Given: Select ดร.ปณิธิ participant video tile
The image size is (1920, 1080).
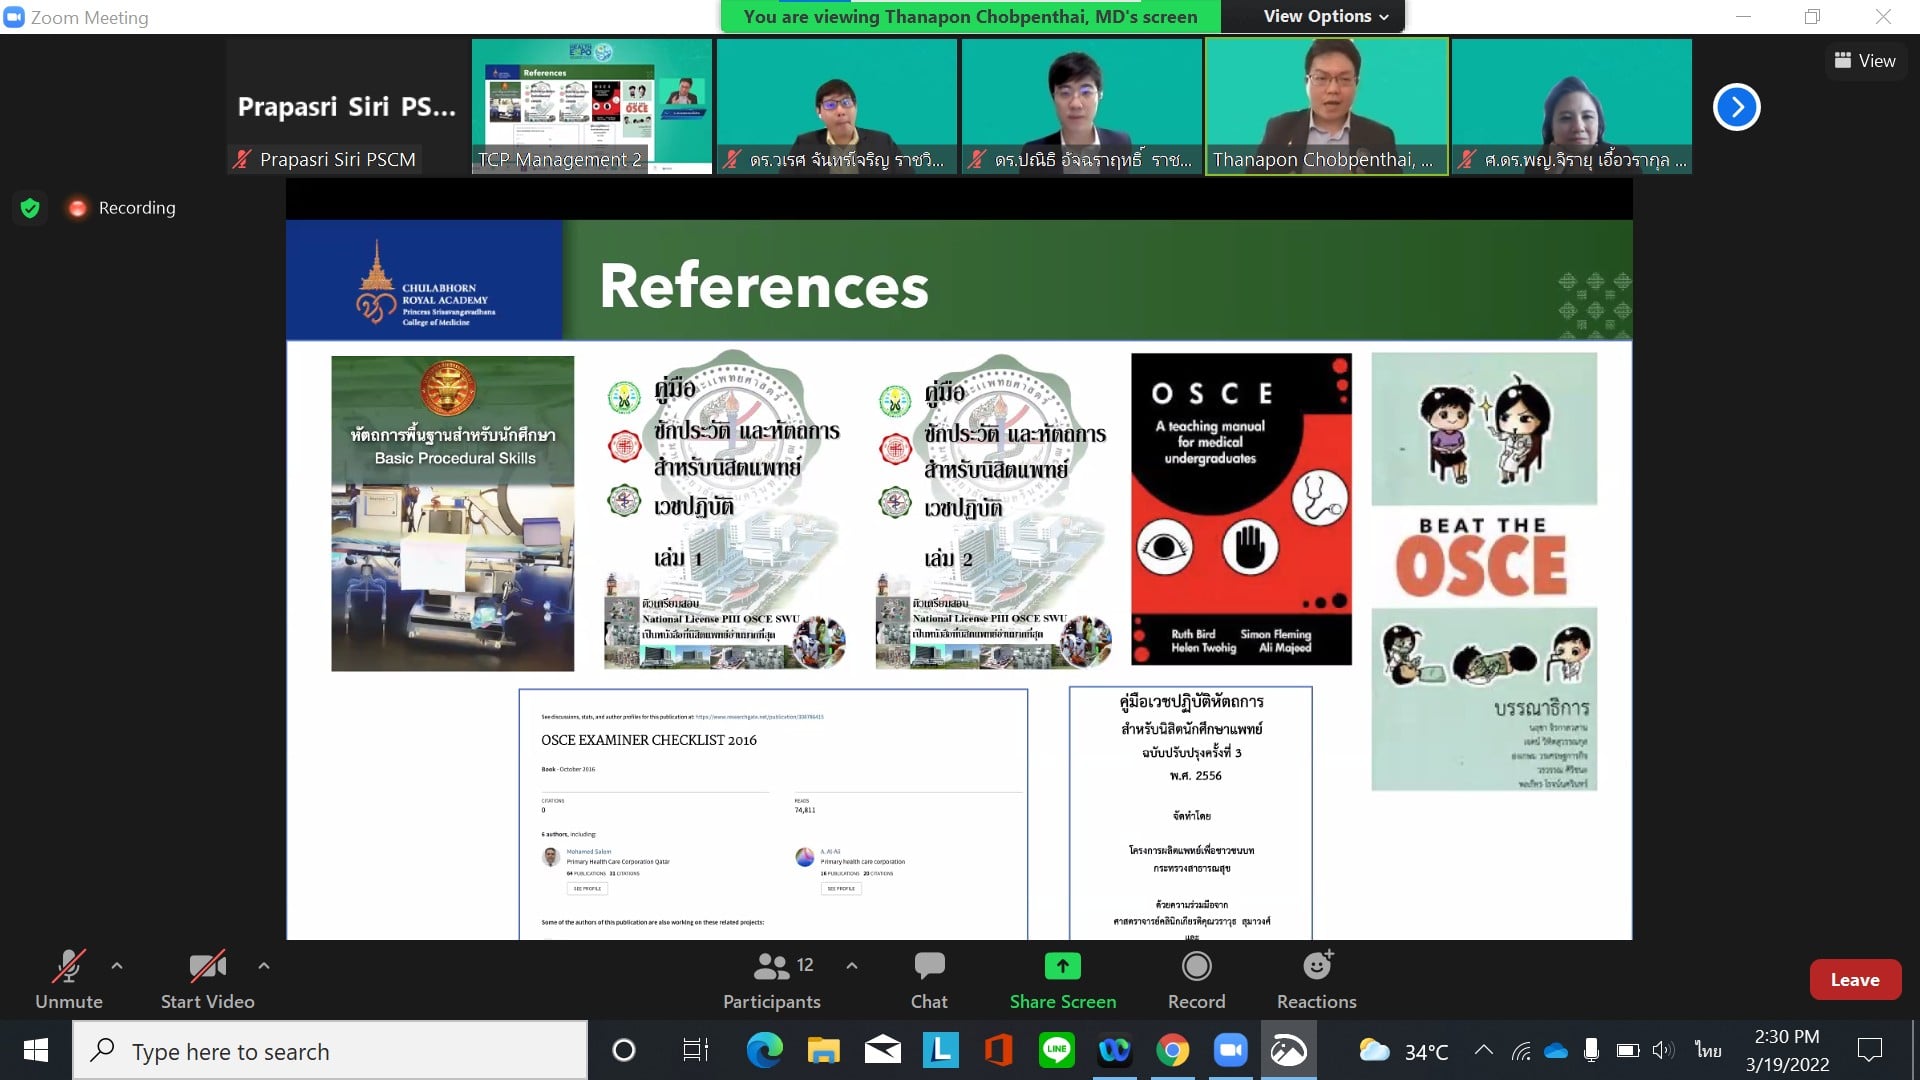Looking at the screenshot, I should click(1082, 107).
